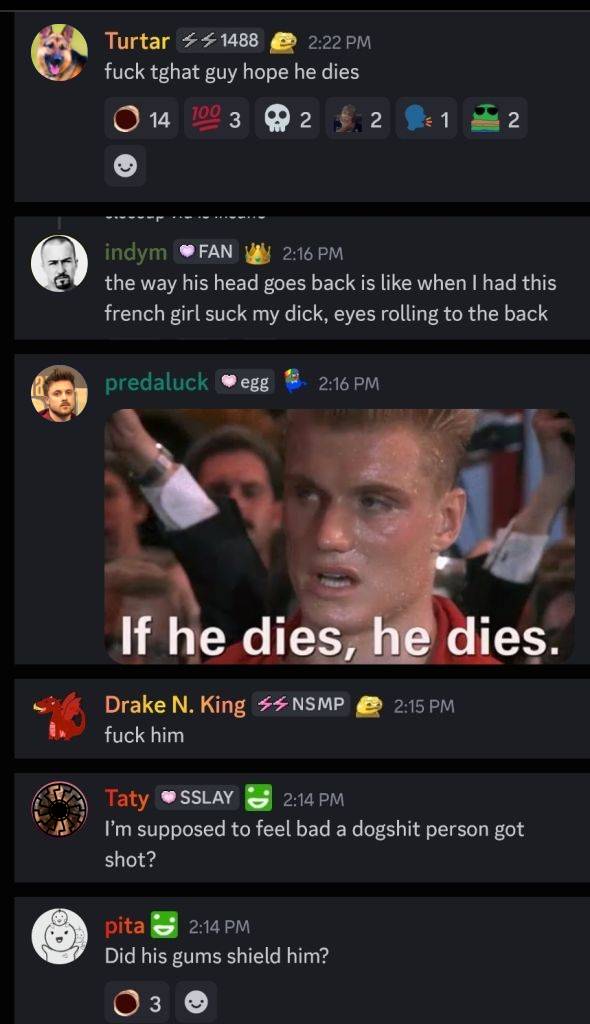Viewport: 590px width, 1024px height.
Task: Click the speaking head reaction with 1
Action: click(427, 120)
